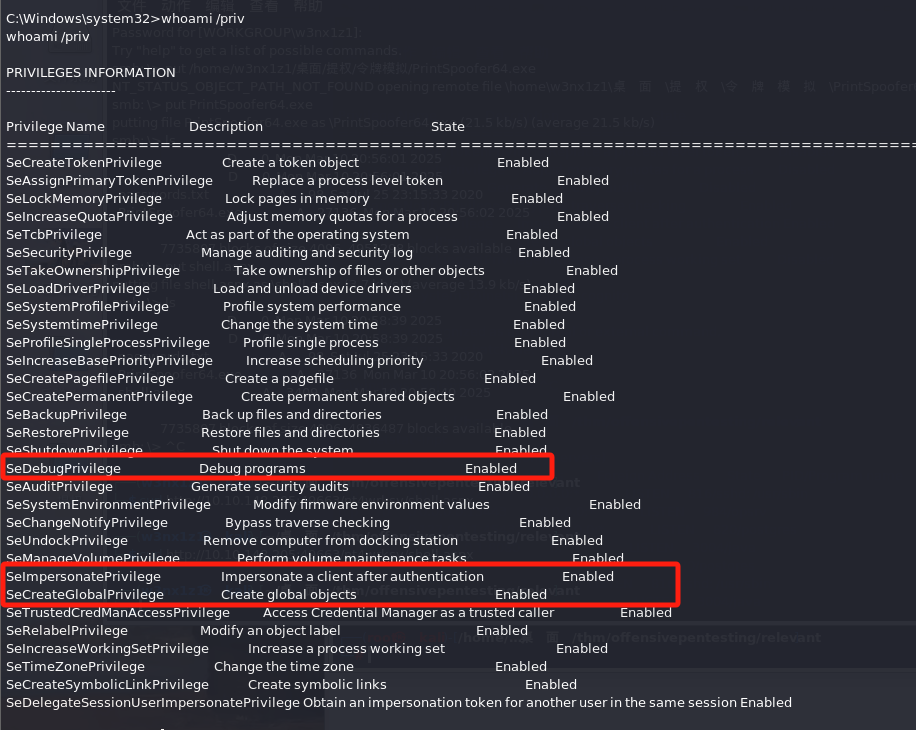The height and width of the screenshot is (730, 916).
Task: Select the SeRestorePrivilege name
Action: pos(68,433)
